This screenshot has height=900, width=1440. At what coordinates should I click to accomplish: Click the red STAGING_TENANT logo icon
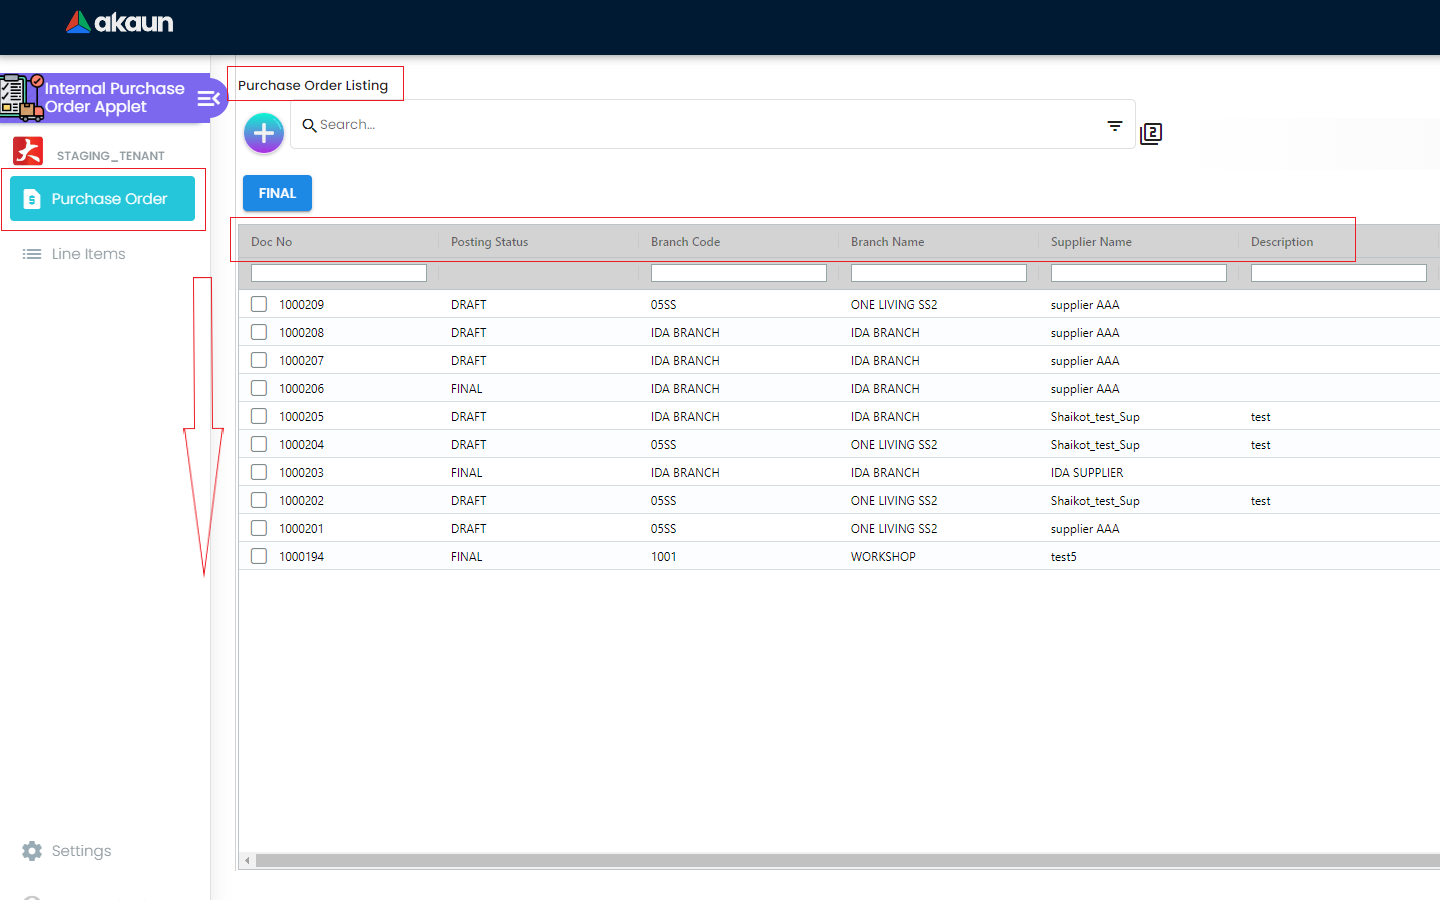pyautogui.click(x=28, y=151)
